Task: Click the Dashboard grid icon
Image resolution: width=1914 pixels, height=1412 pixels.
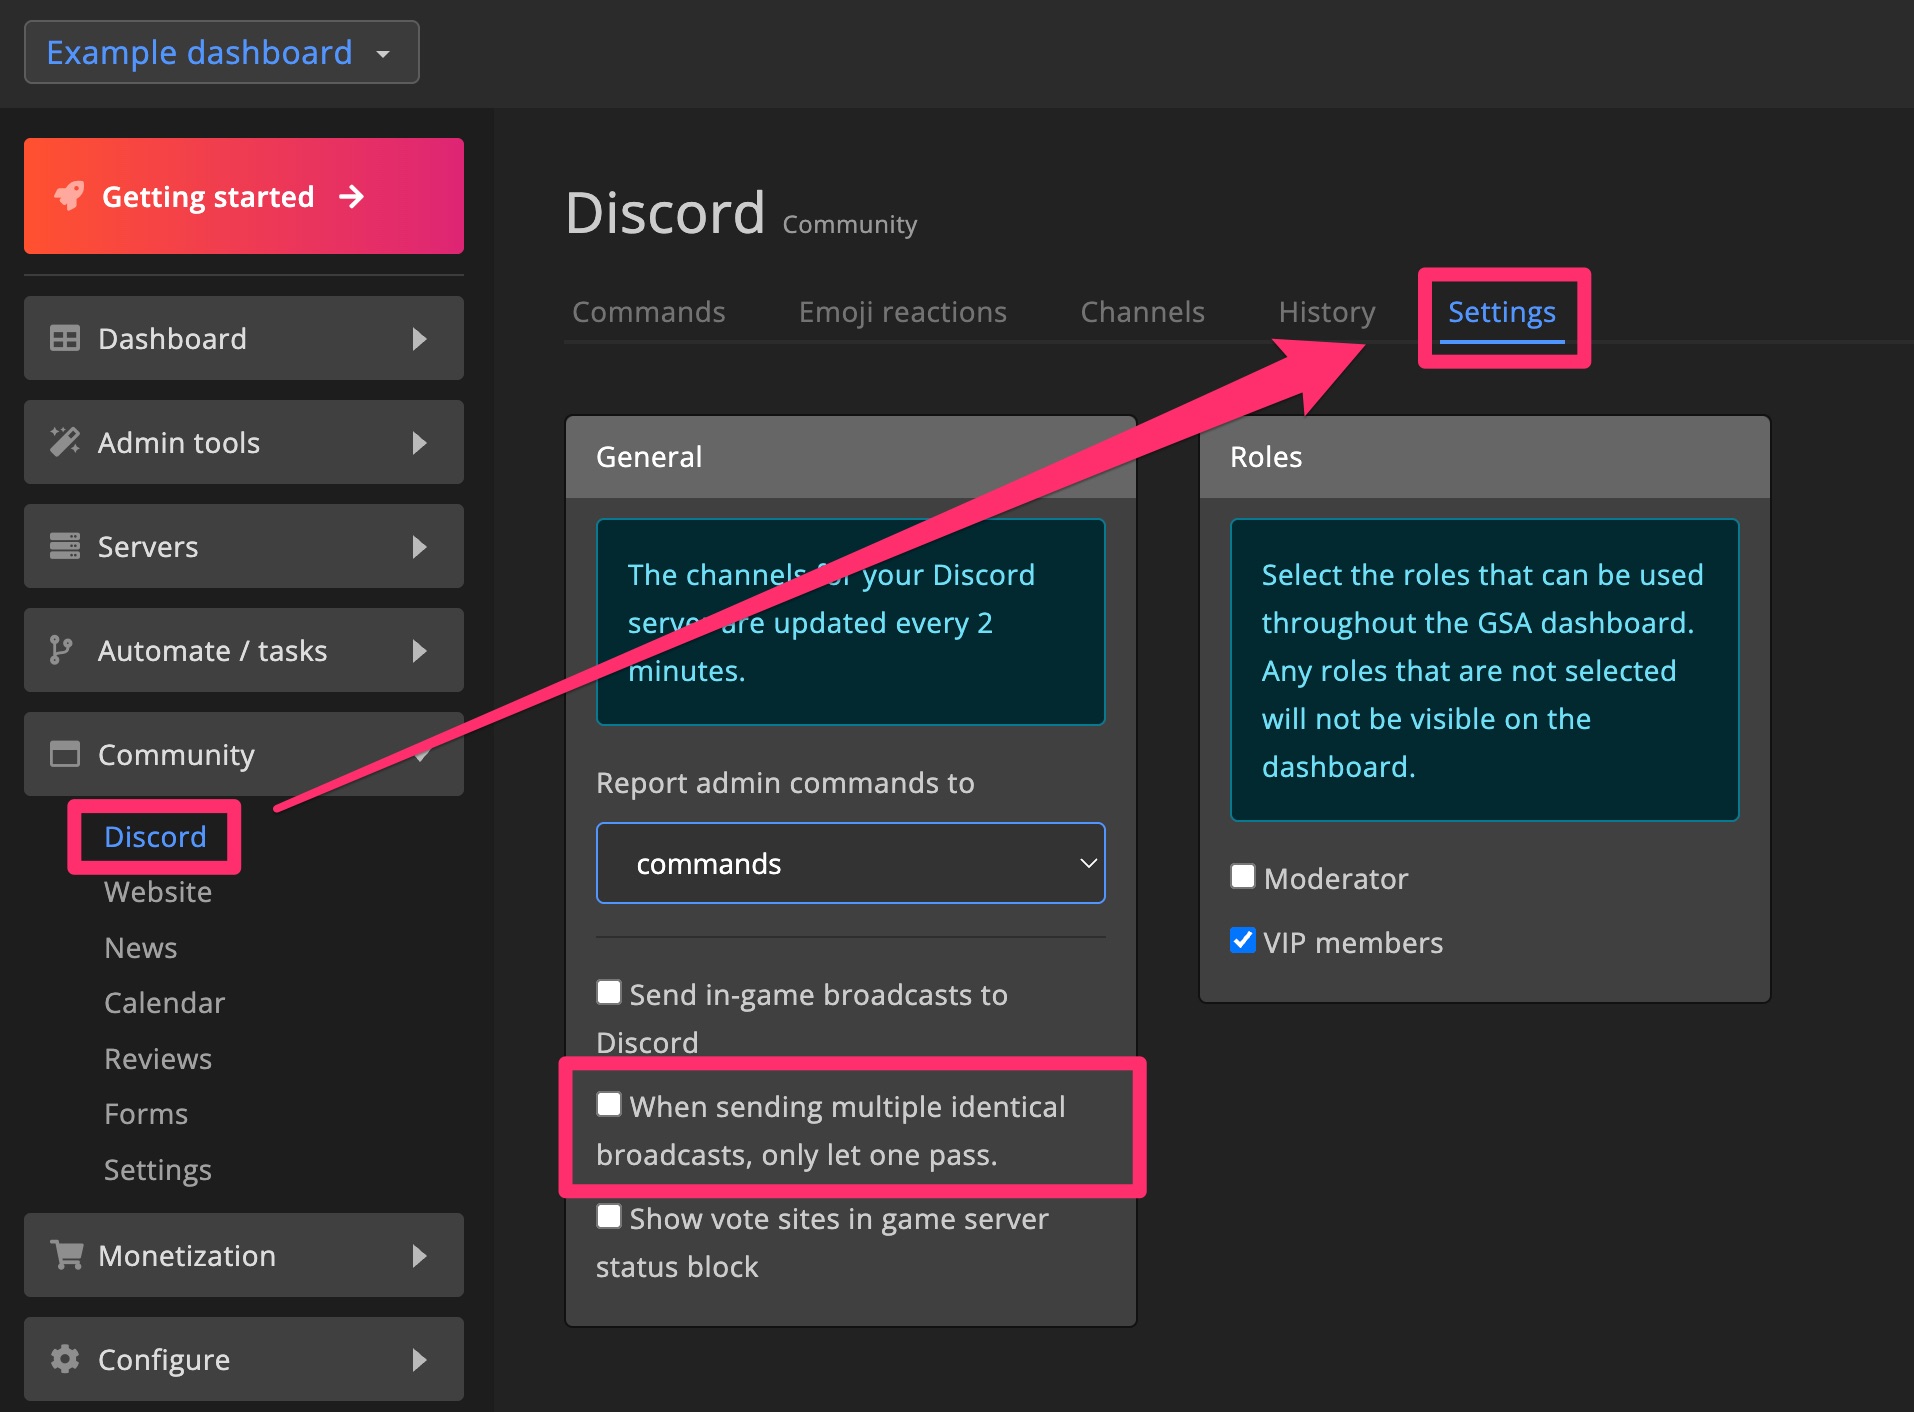Action: pyautogui.click(x=65, y=338)
